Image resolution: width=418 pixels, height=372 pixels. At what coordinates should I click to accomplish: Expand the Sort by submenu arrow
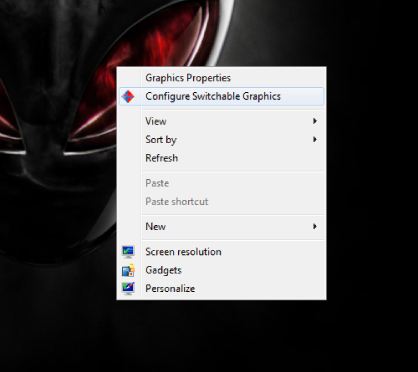315,139
